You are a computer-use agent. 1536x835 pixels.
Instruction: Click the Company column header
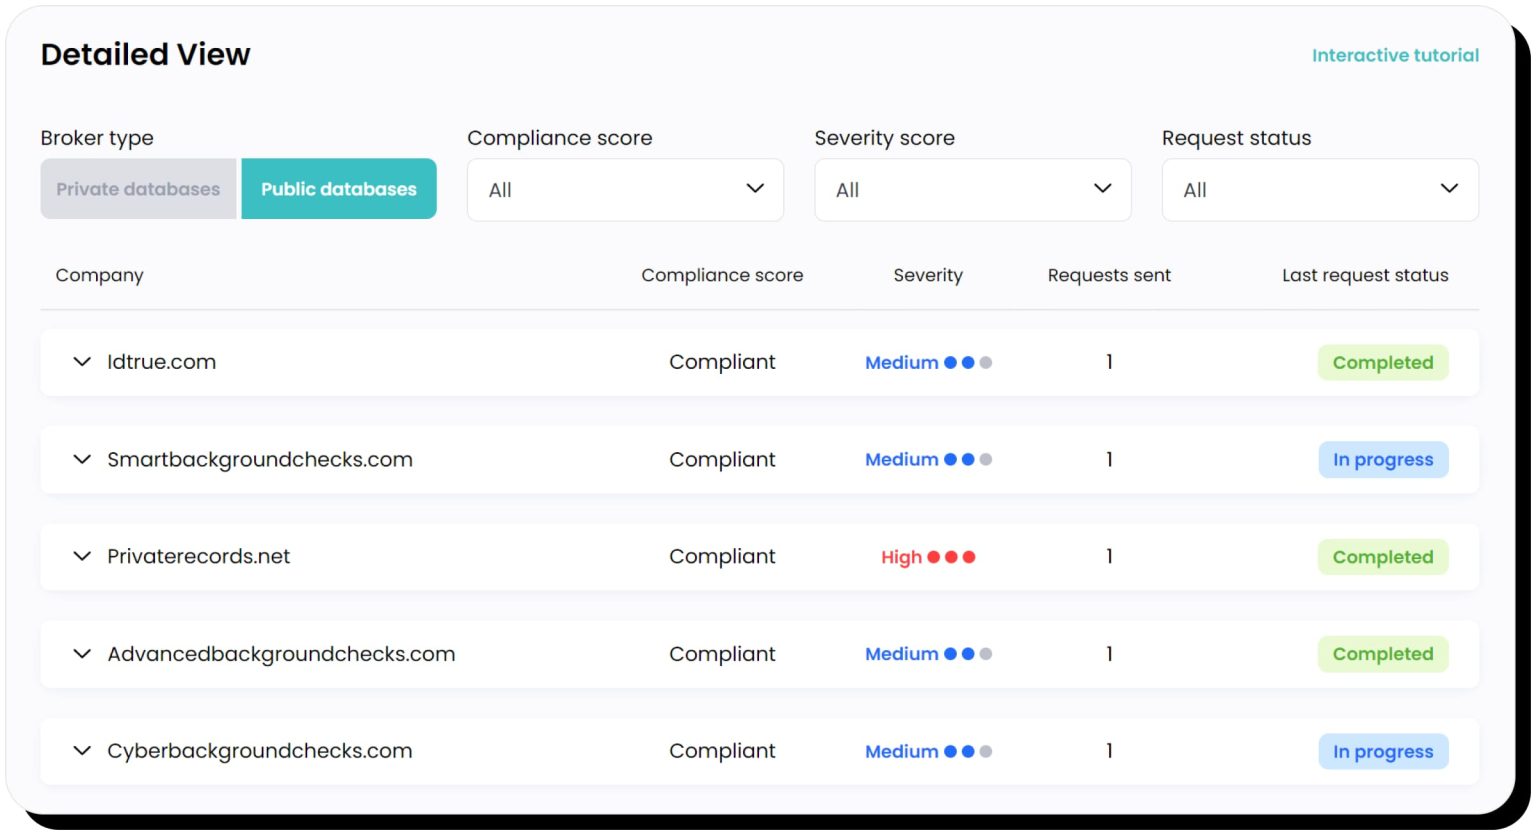point(99,275)
